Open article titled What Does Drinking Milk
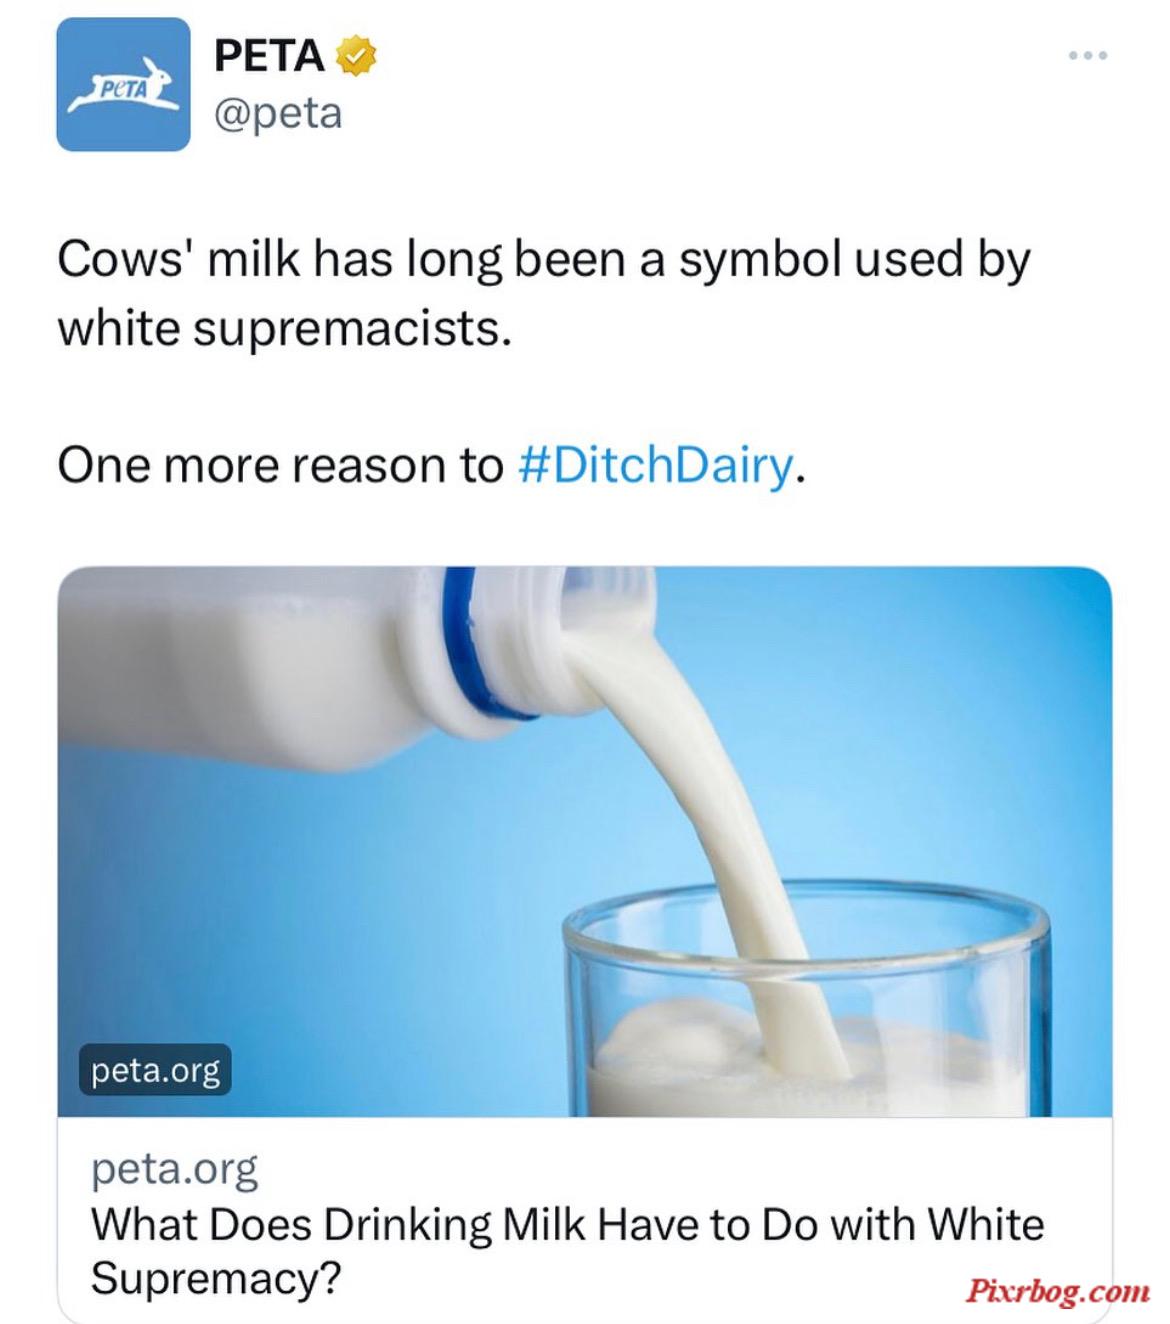This screenshot has height=1324, width=1170. [x=567, y=1250]
